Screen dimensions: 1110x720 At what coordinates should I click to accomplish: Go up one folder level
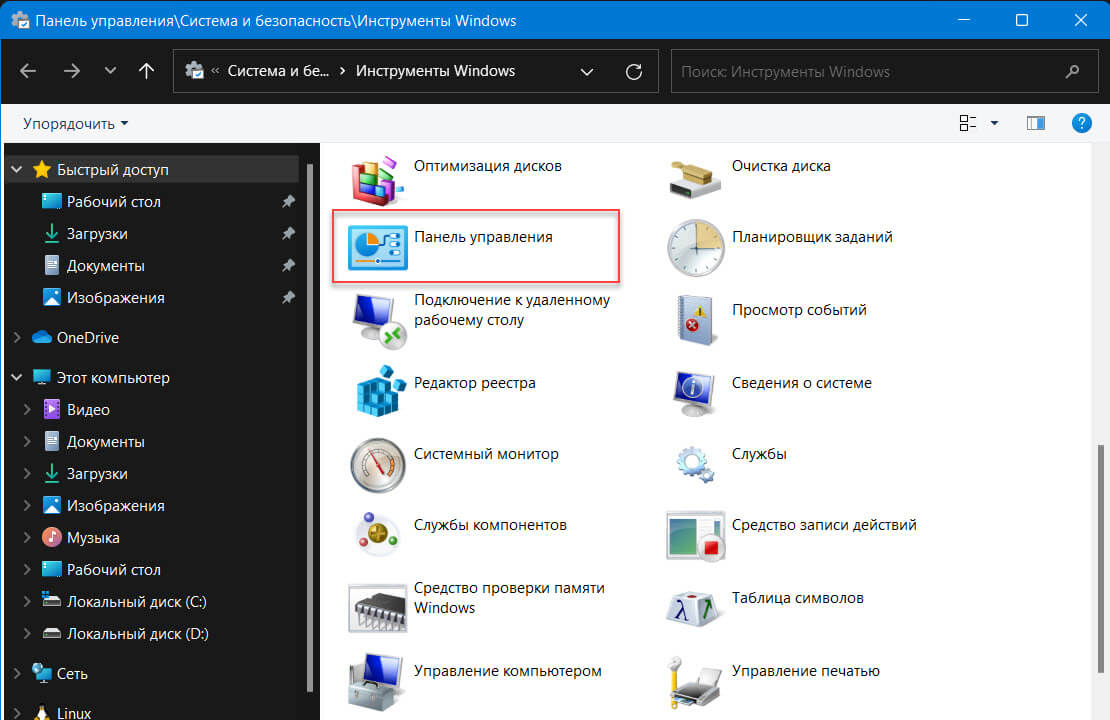point(147,71)
